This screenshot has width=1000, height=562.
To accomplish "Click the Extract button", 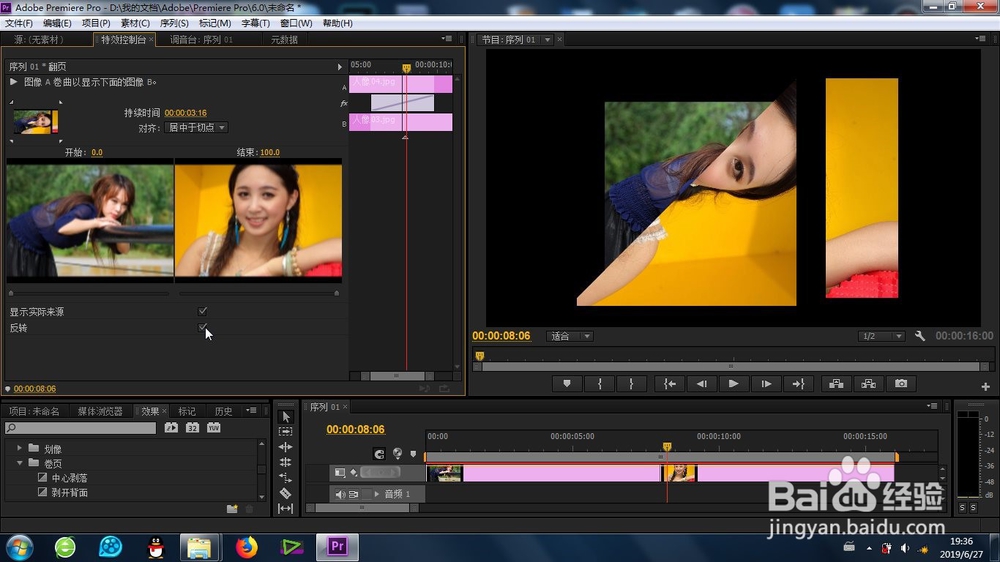I will [x=869, y=383].
